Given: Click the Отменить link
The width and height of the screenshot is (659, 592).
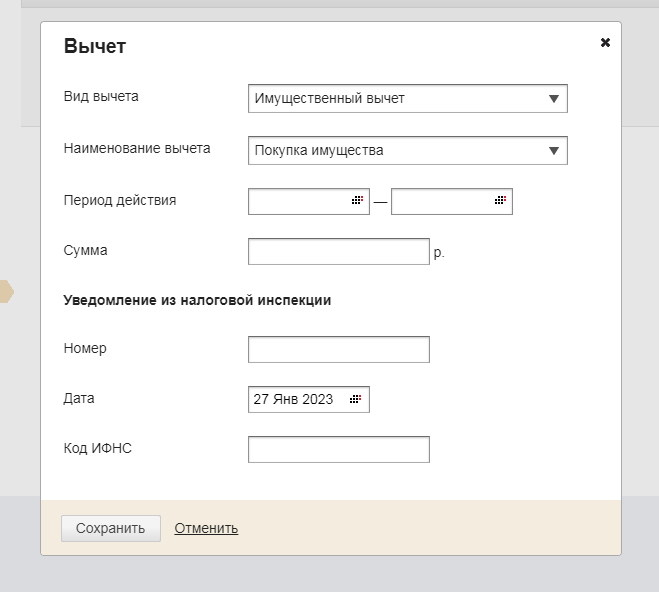Looking at the screenshot, I should pyautogui.click(x=206, y=529).
